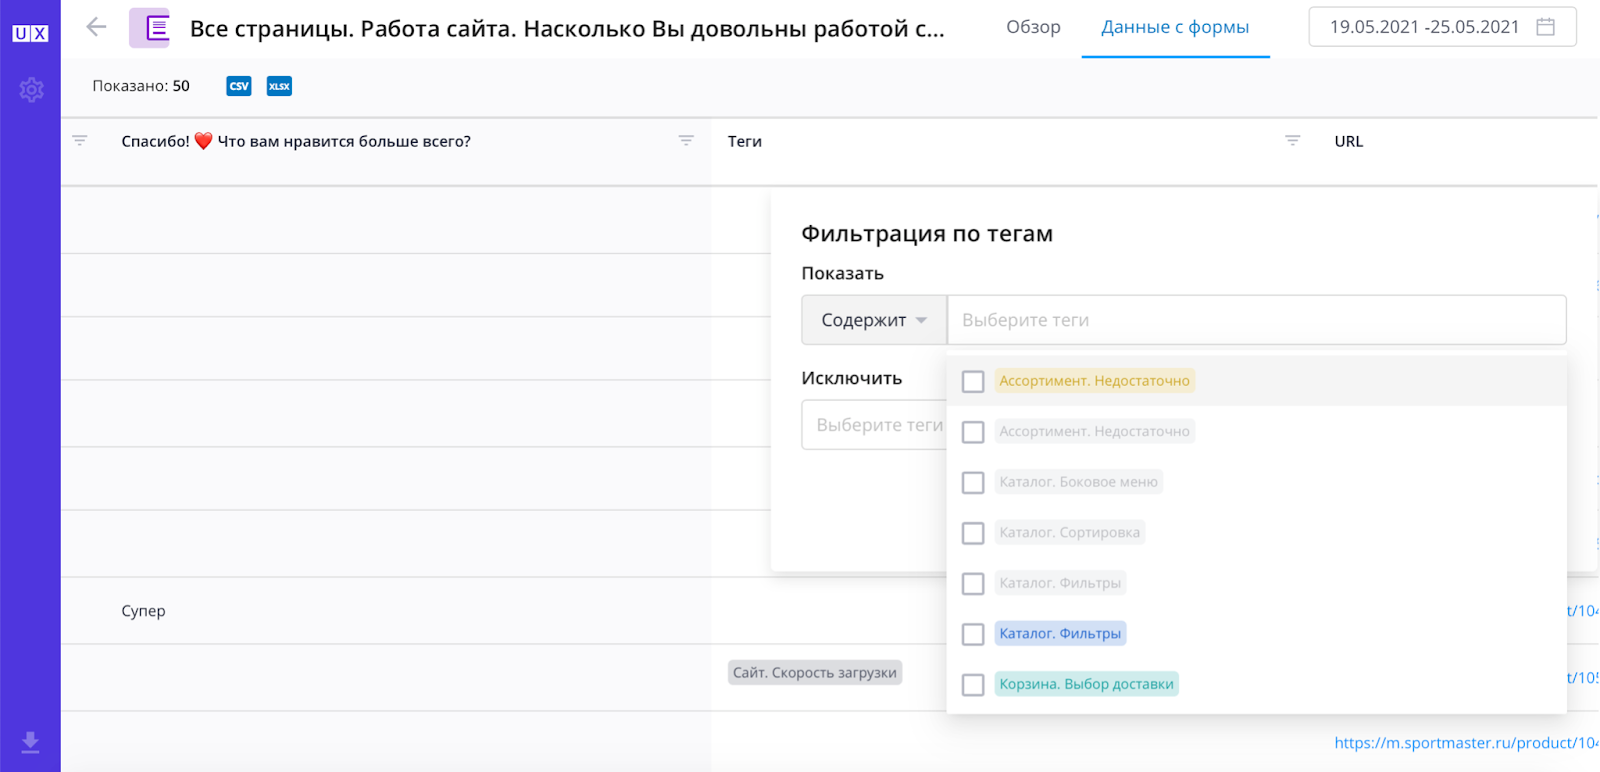Viewport: 1600px width, 772px height.
Task: Switch to Данные с формы tab
Action: pyautogui.click(x=1175, y=27)
